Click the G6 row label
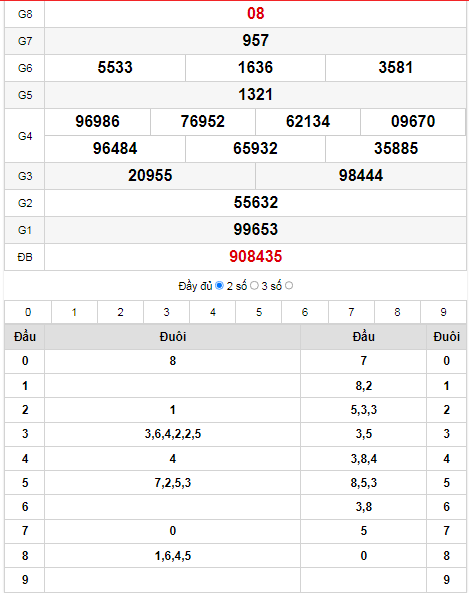Image resolution: width=469 pixels, height=593 pixels. (25, 68)
